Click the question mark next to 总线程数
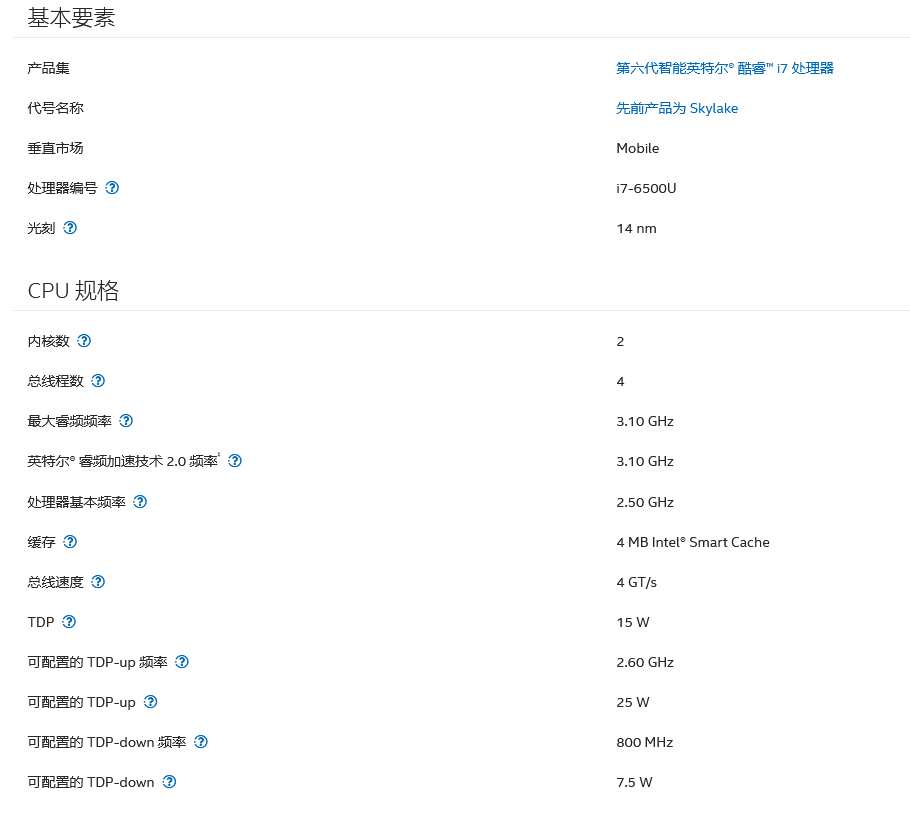 (x=98, y=381)
